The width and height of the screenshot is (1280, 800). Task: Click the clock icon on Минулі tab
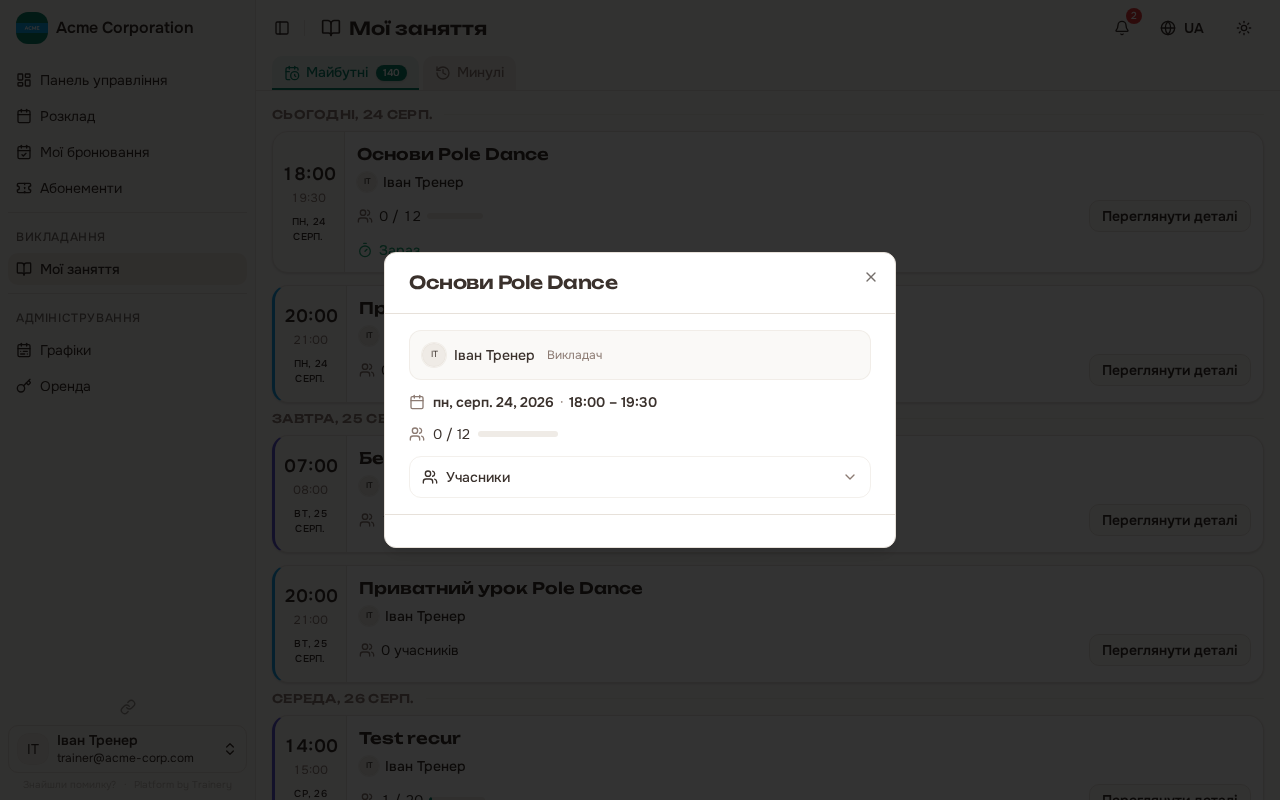(x=443, y=73)
